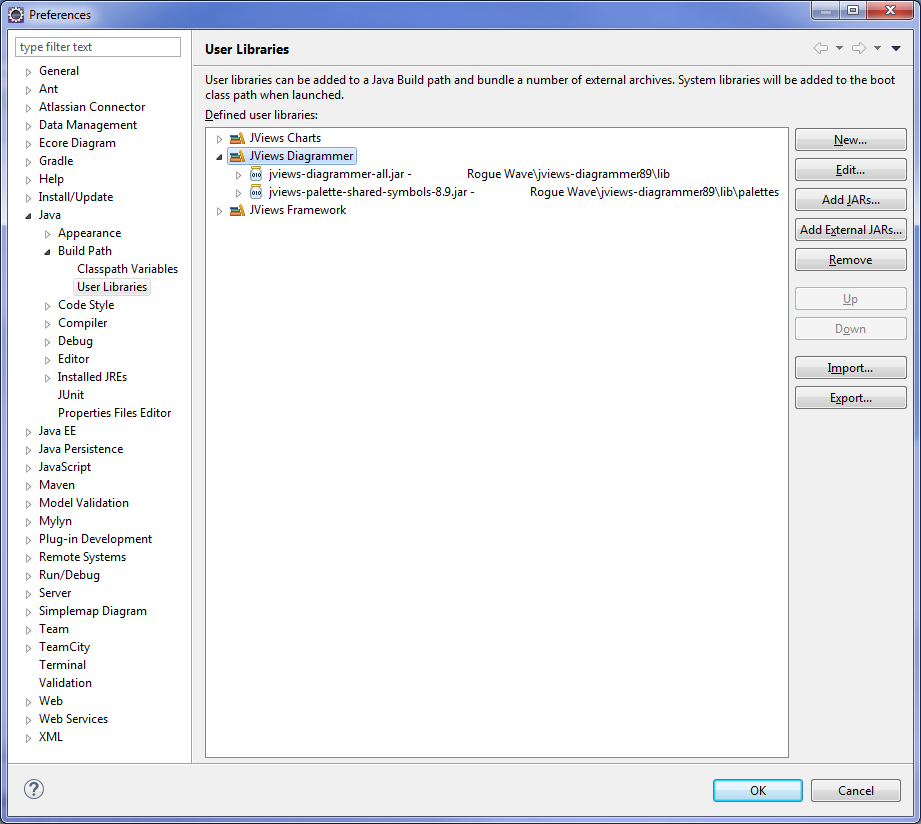Click the back navigation arrow icon

[821, 48]
